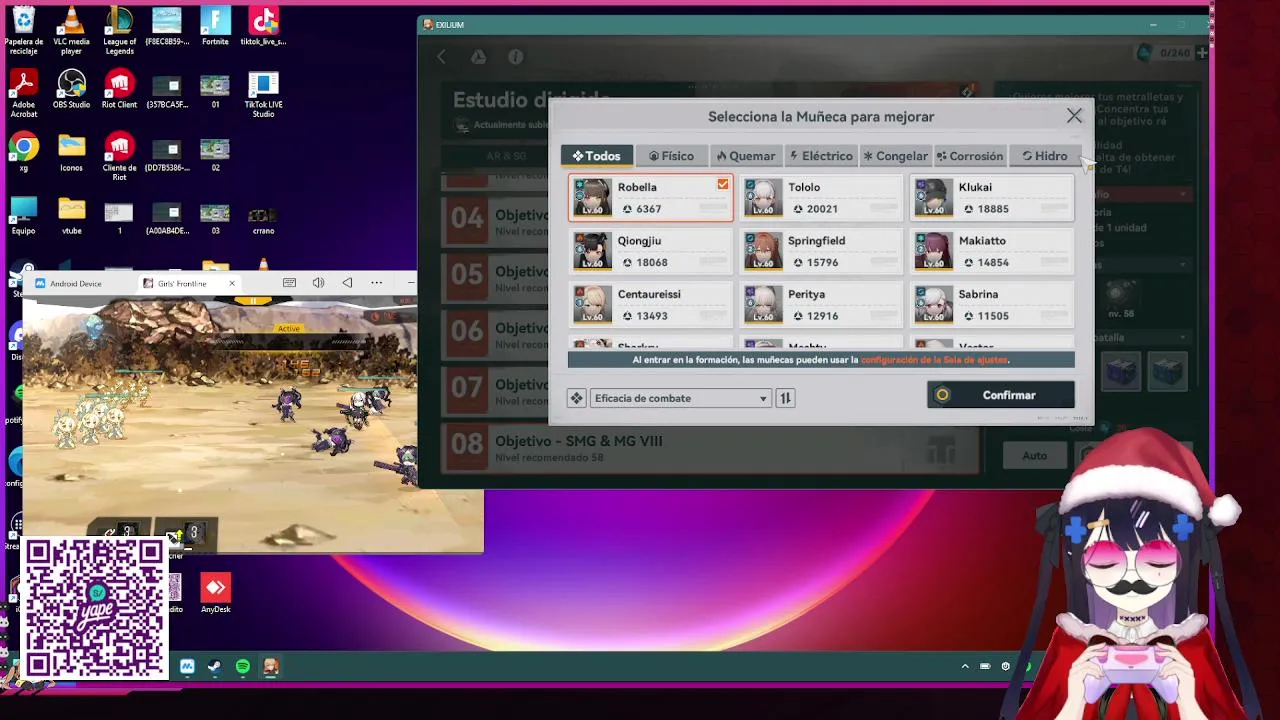Screen dimensions: 1280x720
Task: Open TikTok LIVE Studio shortcut
Action: [263, 94]
